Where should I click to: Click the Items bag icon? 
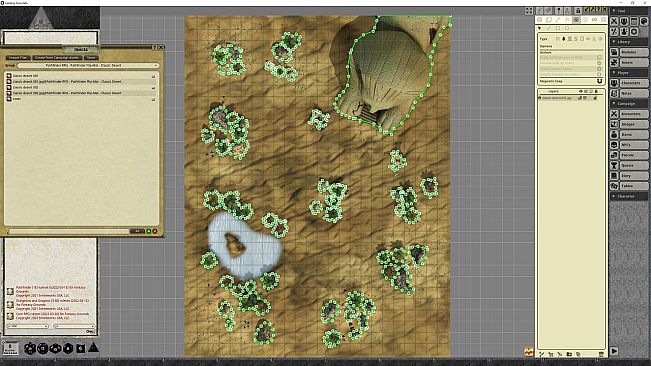click(614, 134)
